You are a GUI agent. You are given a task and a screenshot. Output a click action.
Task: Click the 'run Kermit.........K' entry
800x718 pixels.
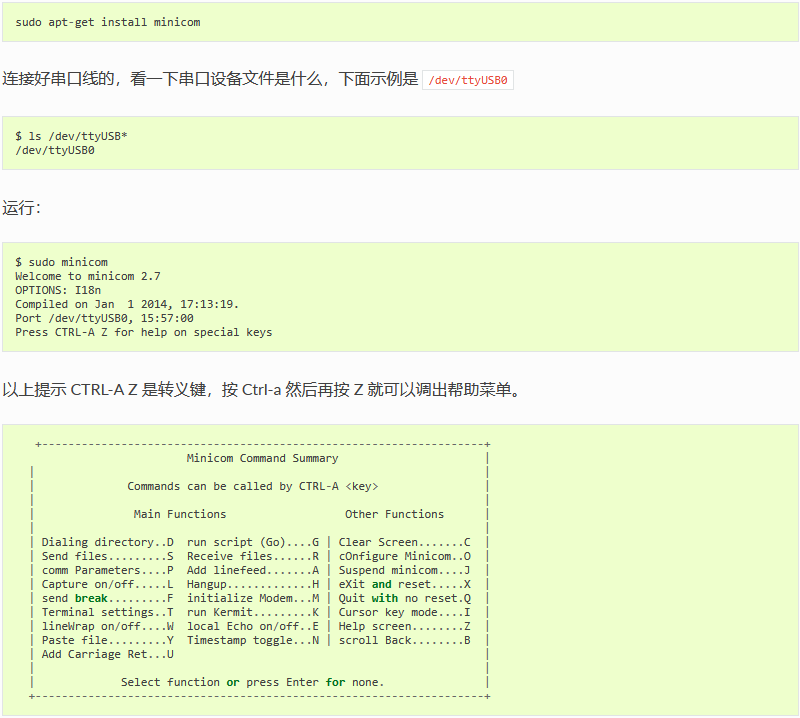point(253,612)
